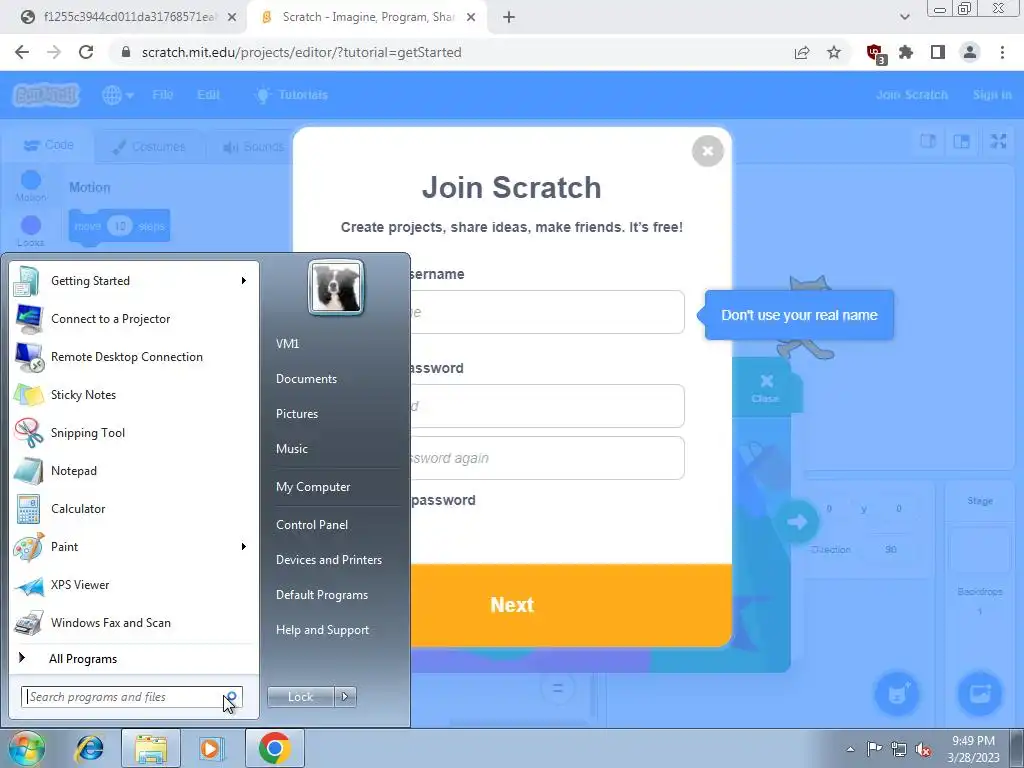Open Control Panel
Image resolution: width=1024 pixels, height=768 pixels.
[x=312, y=524]
